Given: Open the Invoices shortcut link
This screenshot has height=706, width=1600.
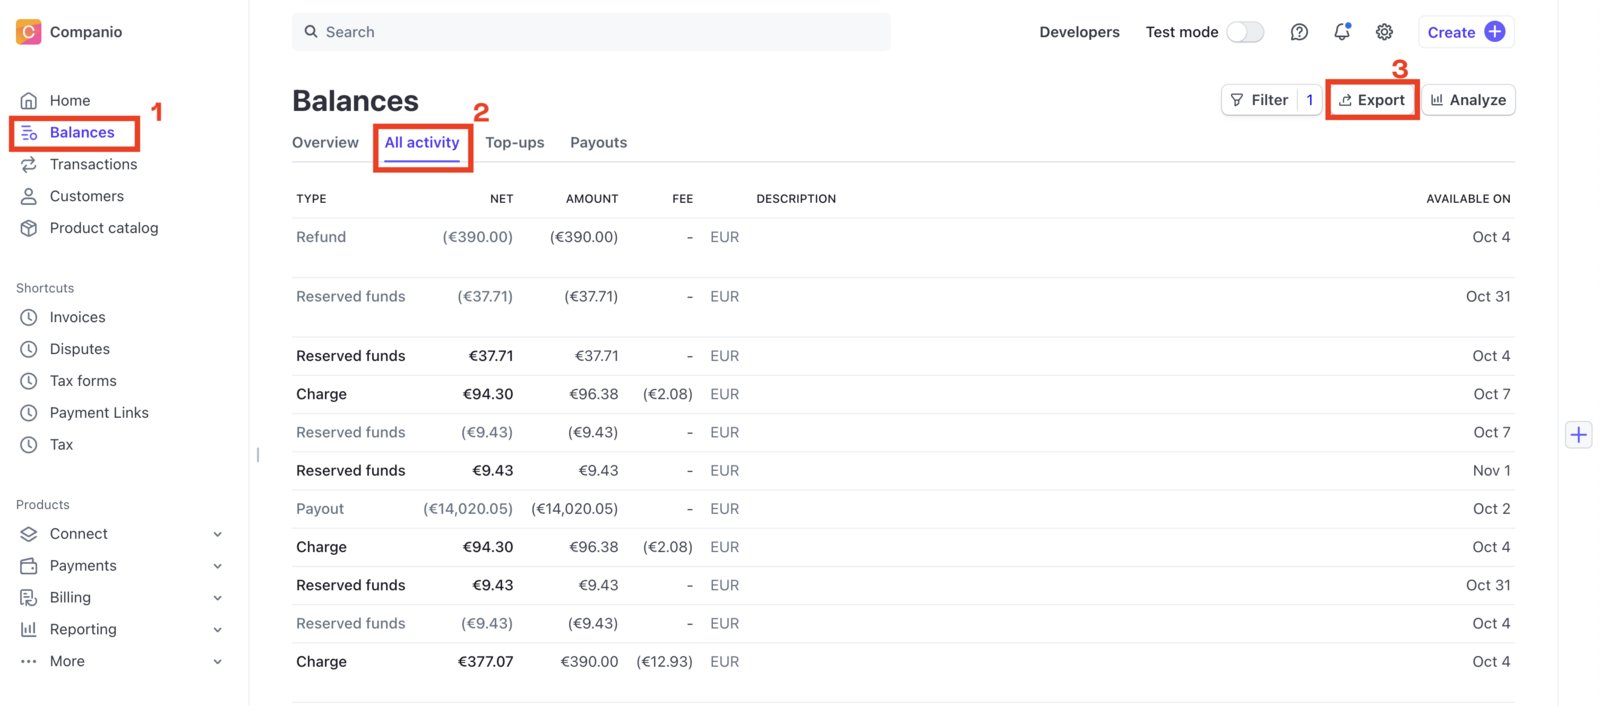Looking at the screenshot, I should (78, 318).
